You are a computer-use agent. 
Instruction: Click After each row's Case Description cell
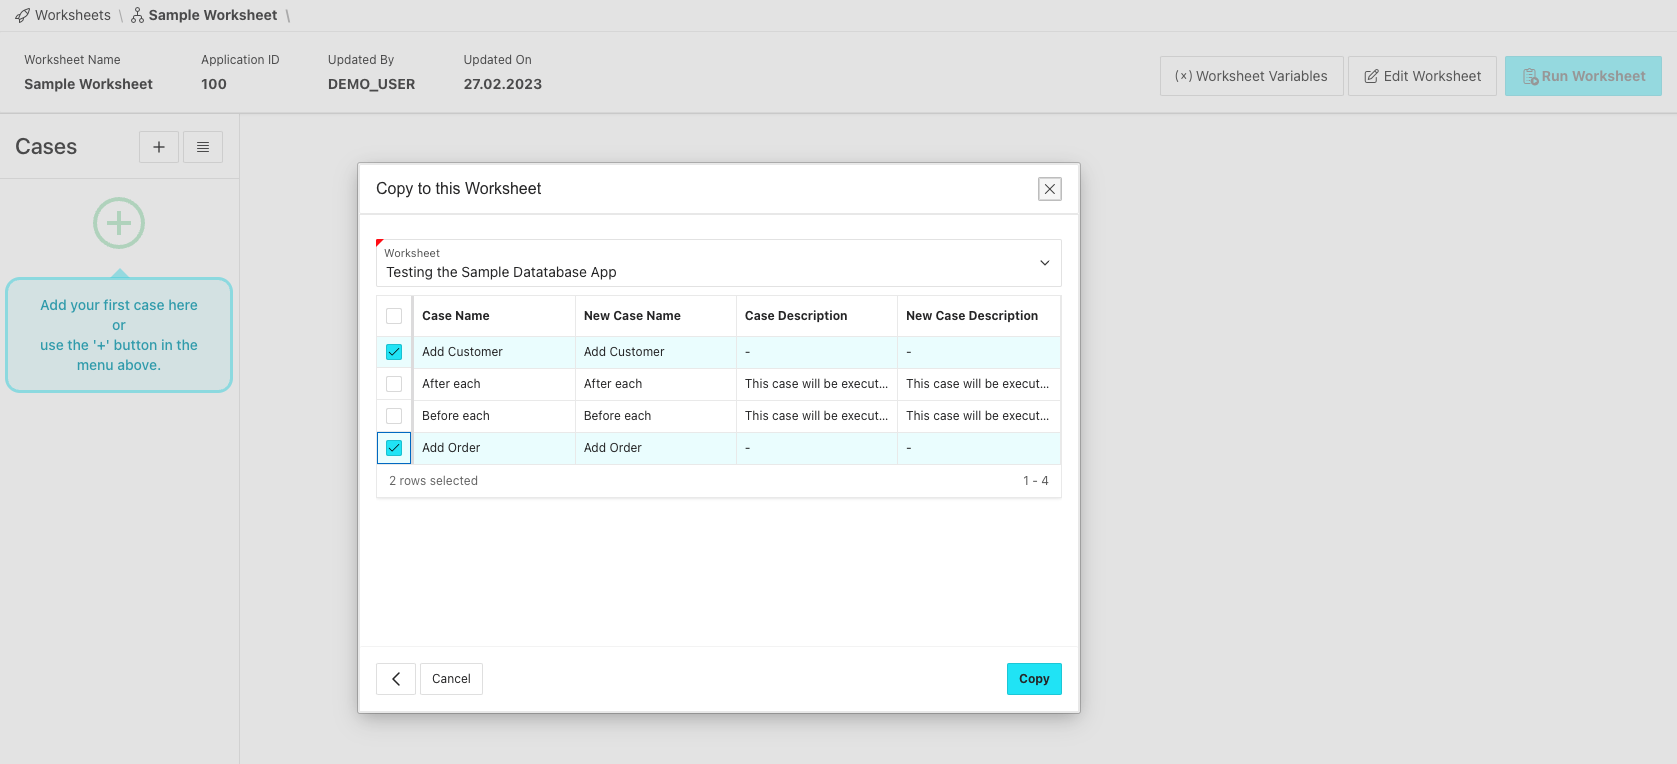point(817,384)
